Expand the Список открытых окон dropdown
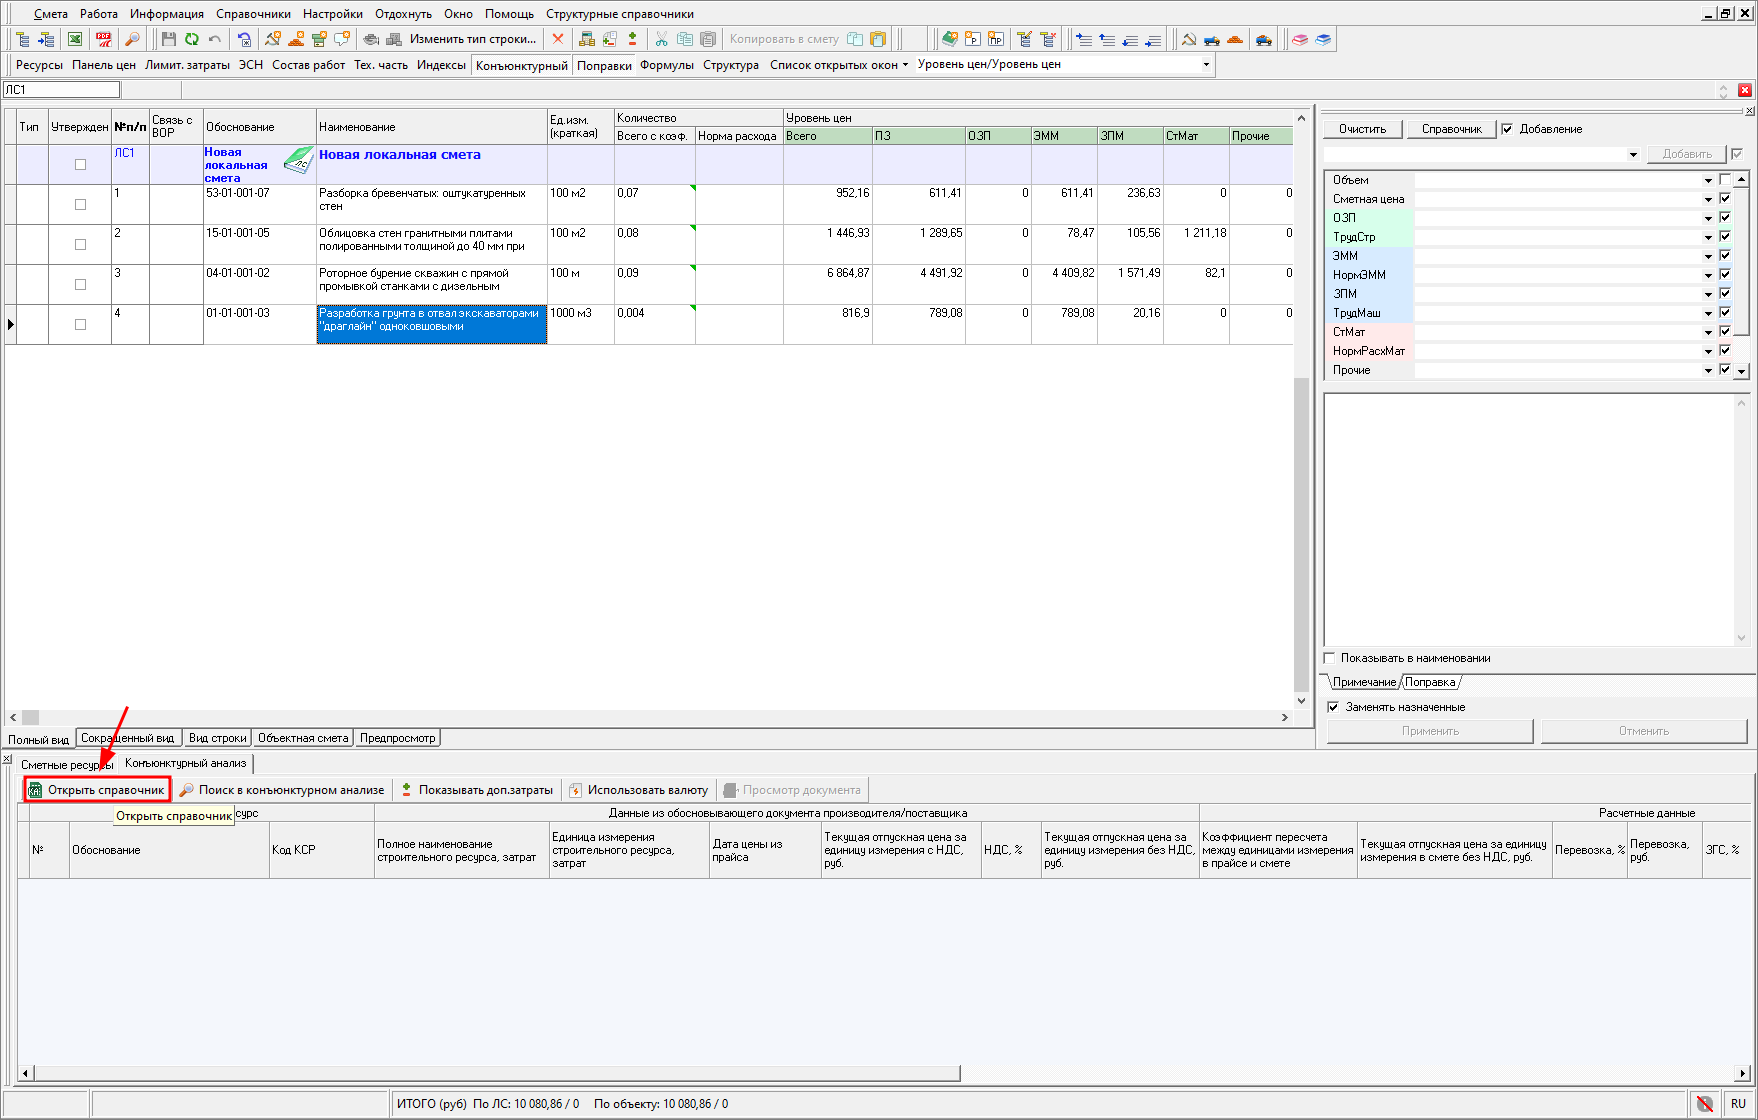Screen dimensions: 1758x1120 click(x=905, y=65)
